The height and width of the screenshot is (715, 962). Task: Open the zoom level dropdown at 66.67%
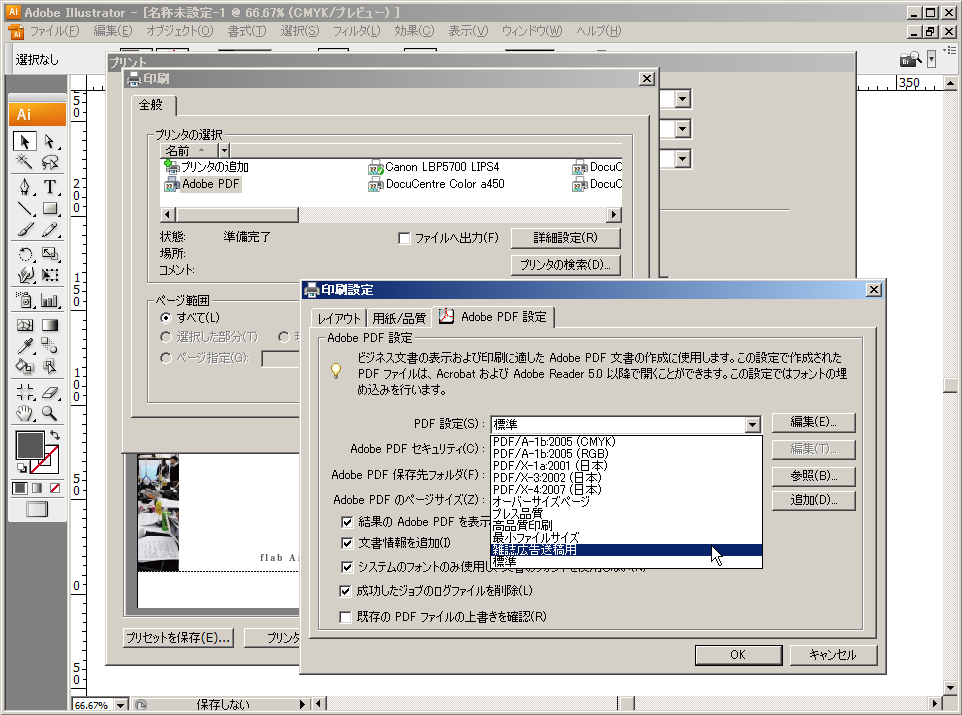click(121, 705)
